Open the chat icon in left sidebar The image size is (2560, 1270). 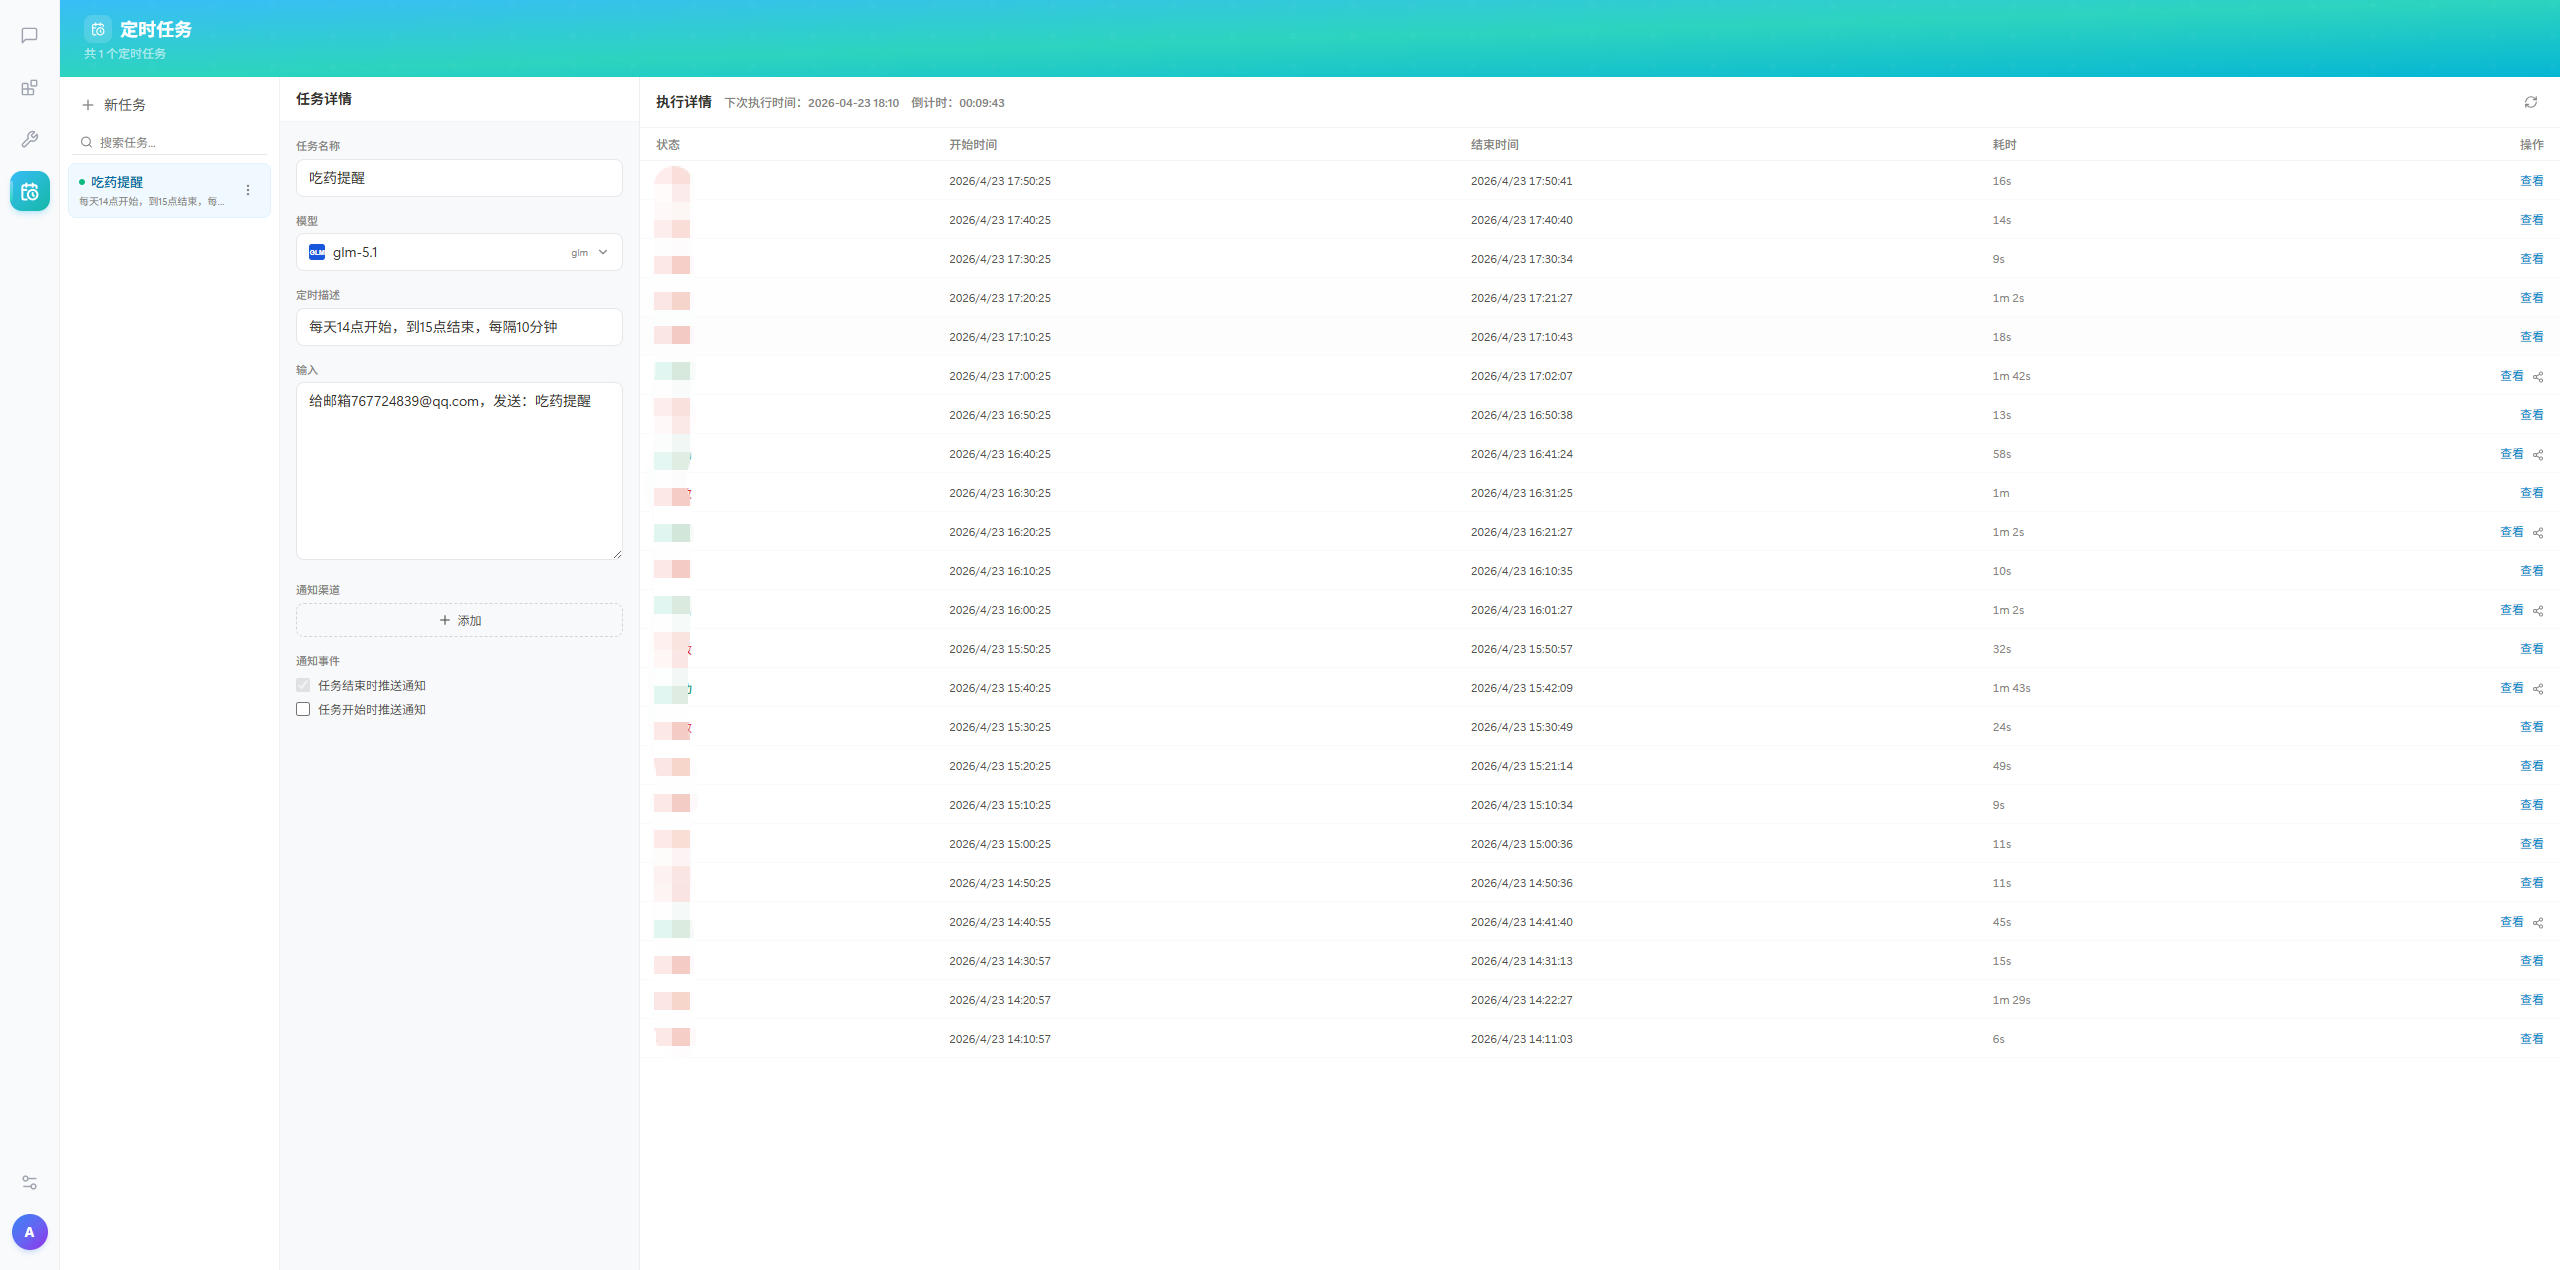[29, 36]
